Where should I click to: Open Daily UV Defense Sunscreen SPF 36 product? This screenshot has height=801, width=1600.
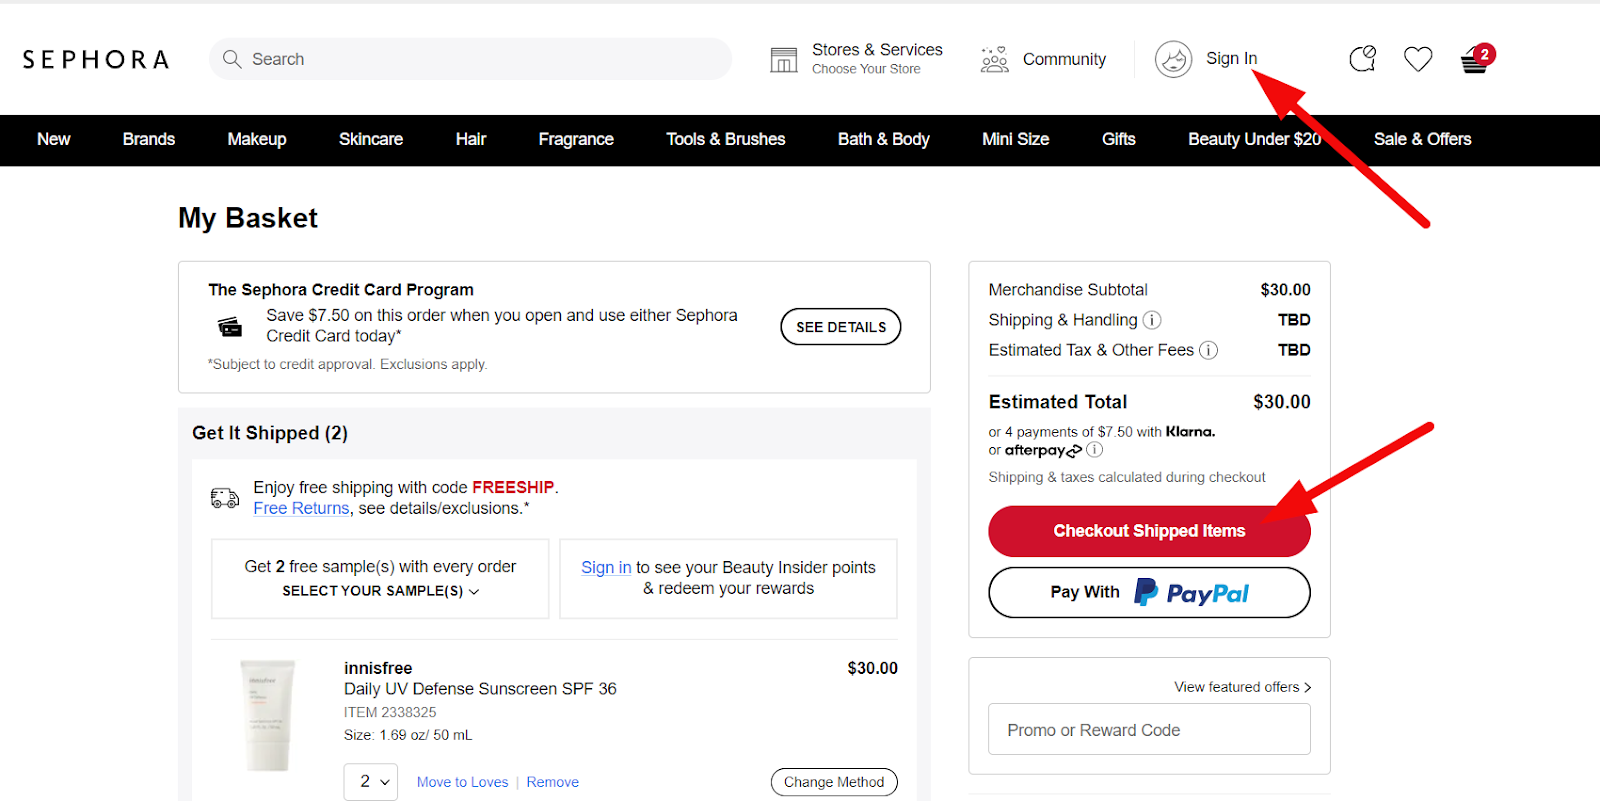(x=480, y=689)
